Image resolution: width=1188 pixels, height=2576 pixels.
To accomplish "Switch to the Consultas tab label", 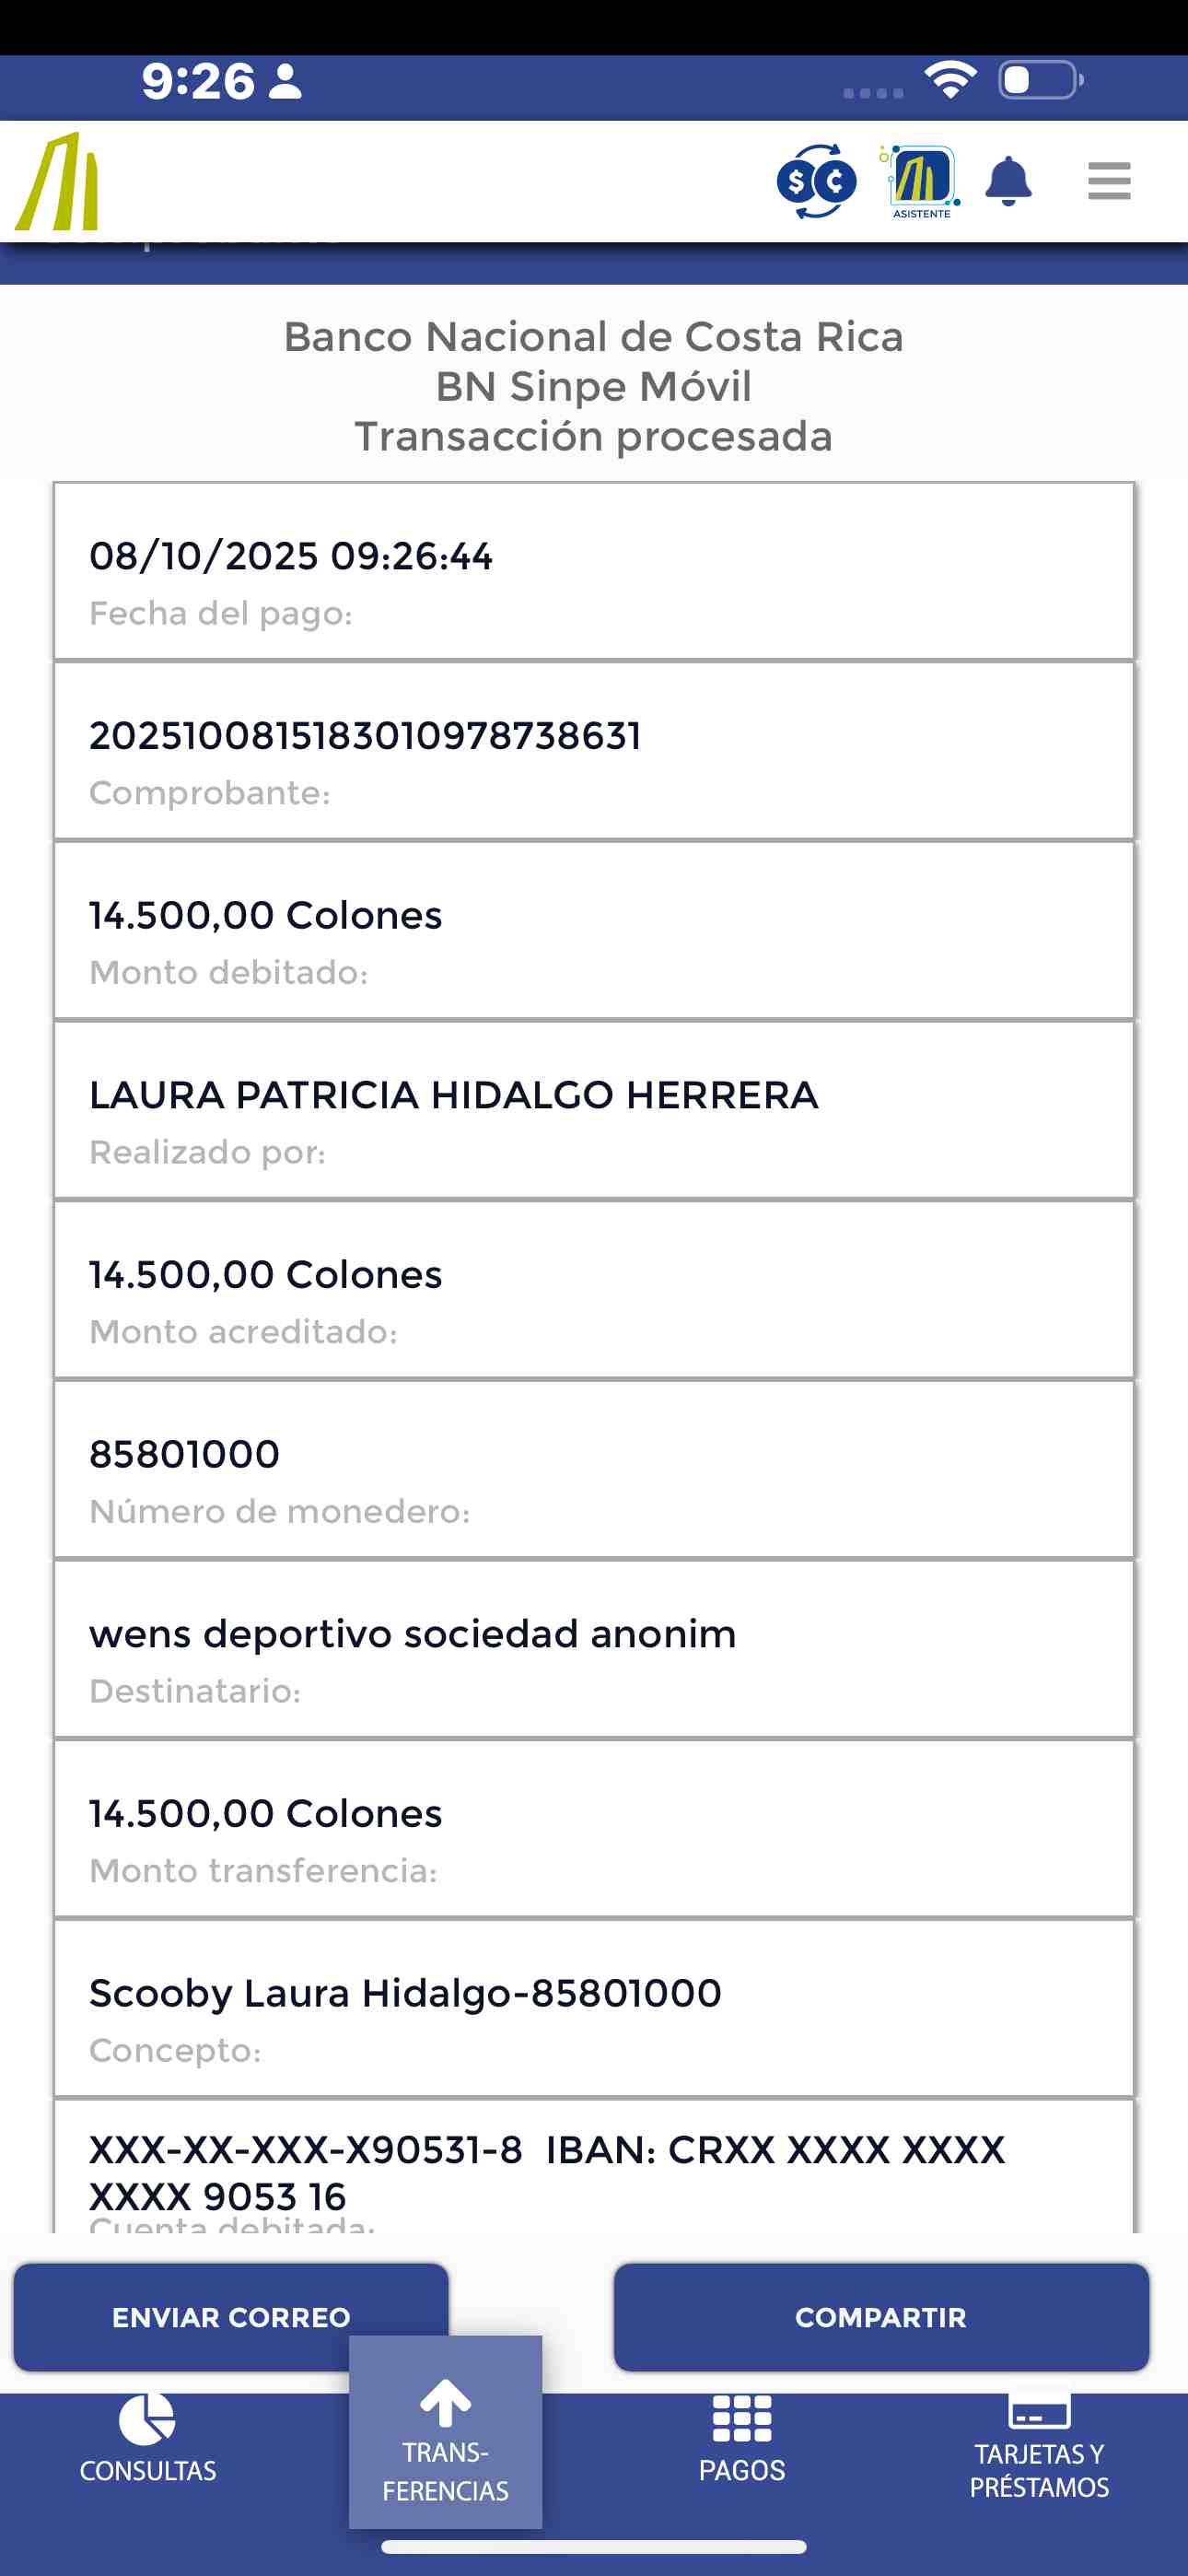I will click(x=147, y=2471).
